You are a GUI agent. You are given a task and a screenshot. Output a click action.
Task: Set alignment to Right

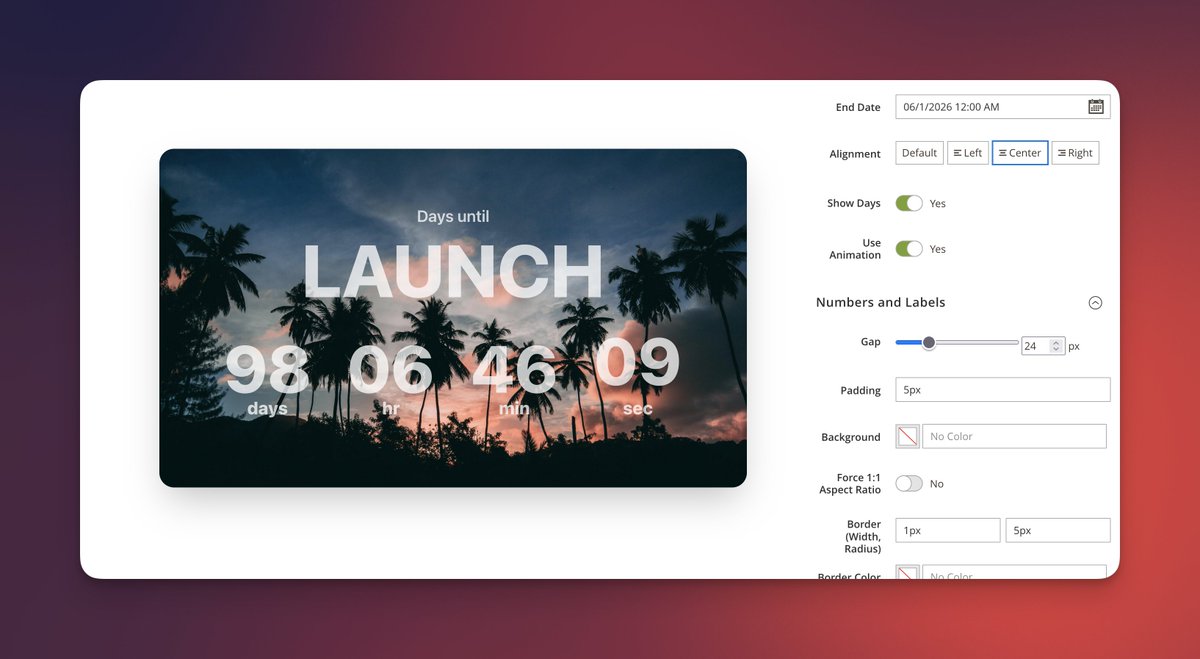pyautogui.click(x=1075, y=153)
